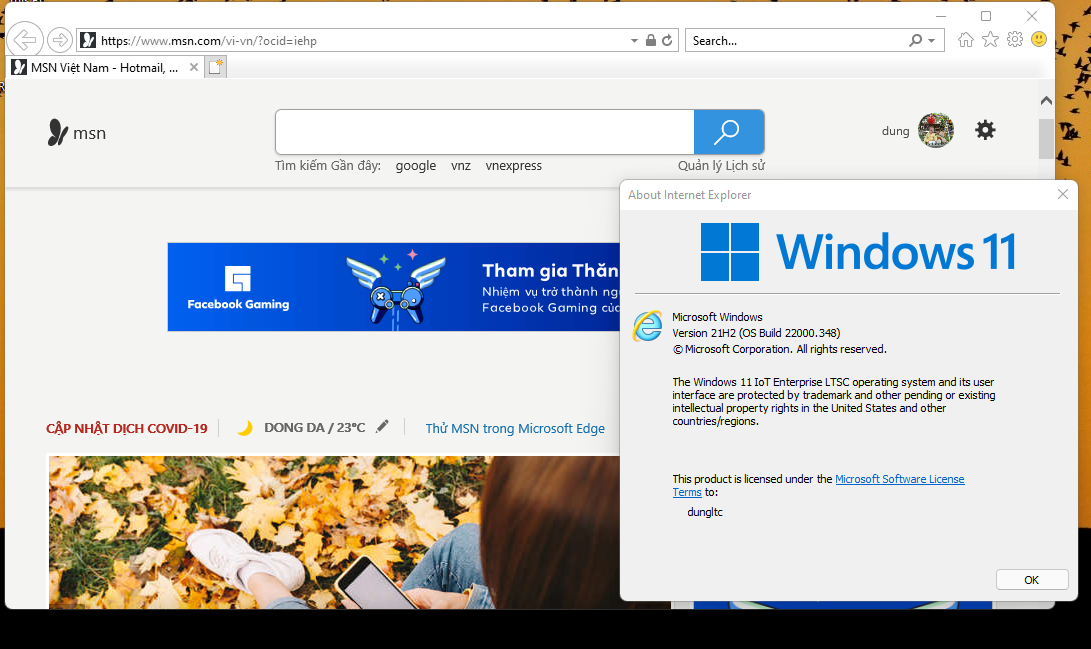1091x649 pixels.
Task: Select recent search 'google'
Action: click(x=416, y=166)
